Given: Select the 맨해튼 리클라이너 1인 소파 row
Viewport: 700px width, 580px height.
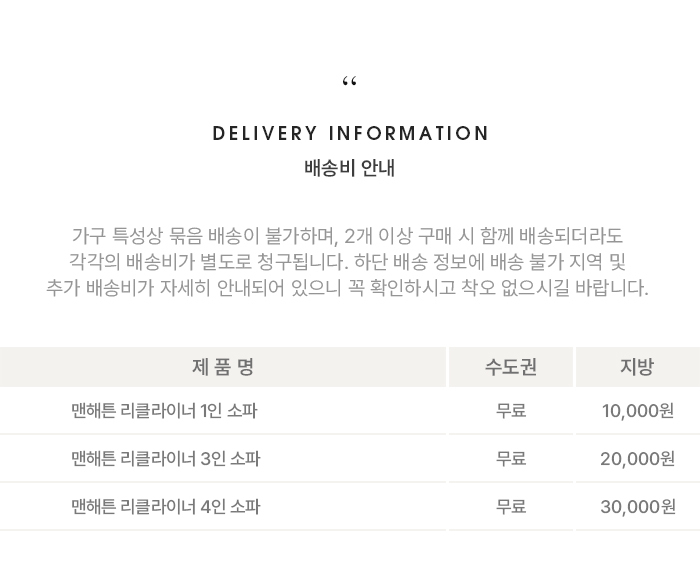Looking at the screenshot, I should [x=165, y=411].
